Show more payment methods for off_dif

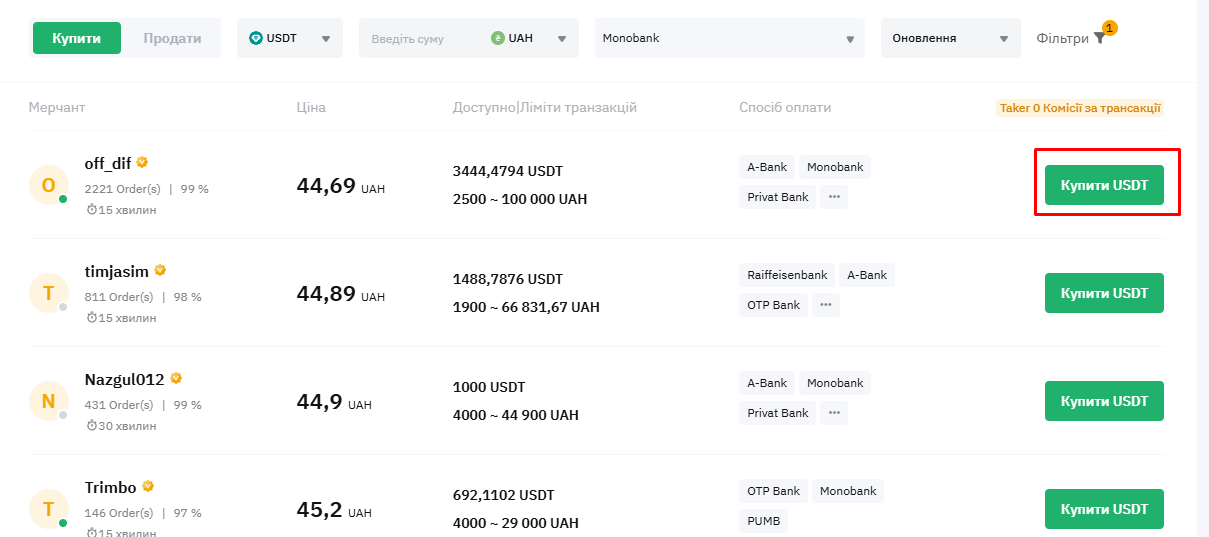pyautogui.click(x=834, y=197)
